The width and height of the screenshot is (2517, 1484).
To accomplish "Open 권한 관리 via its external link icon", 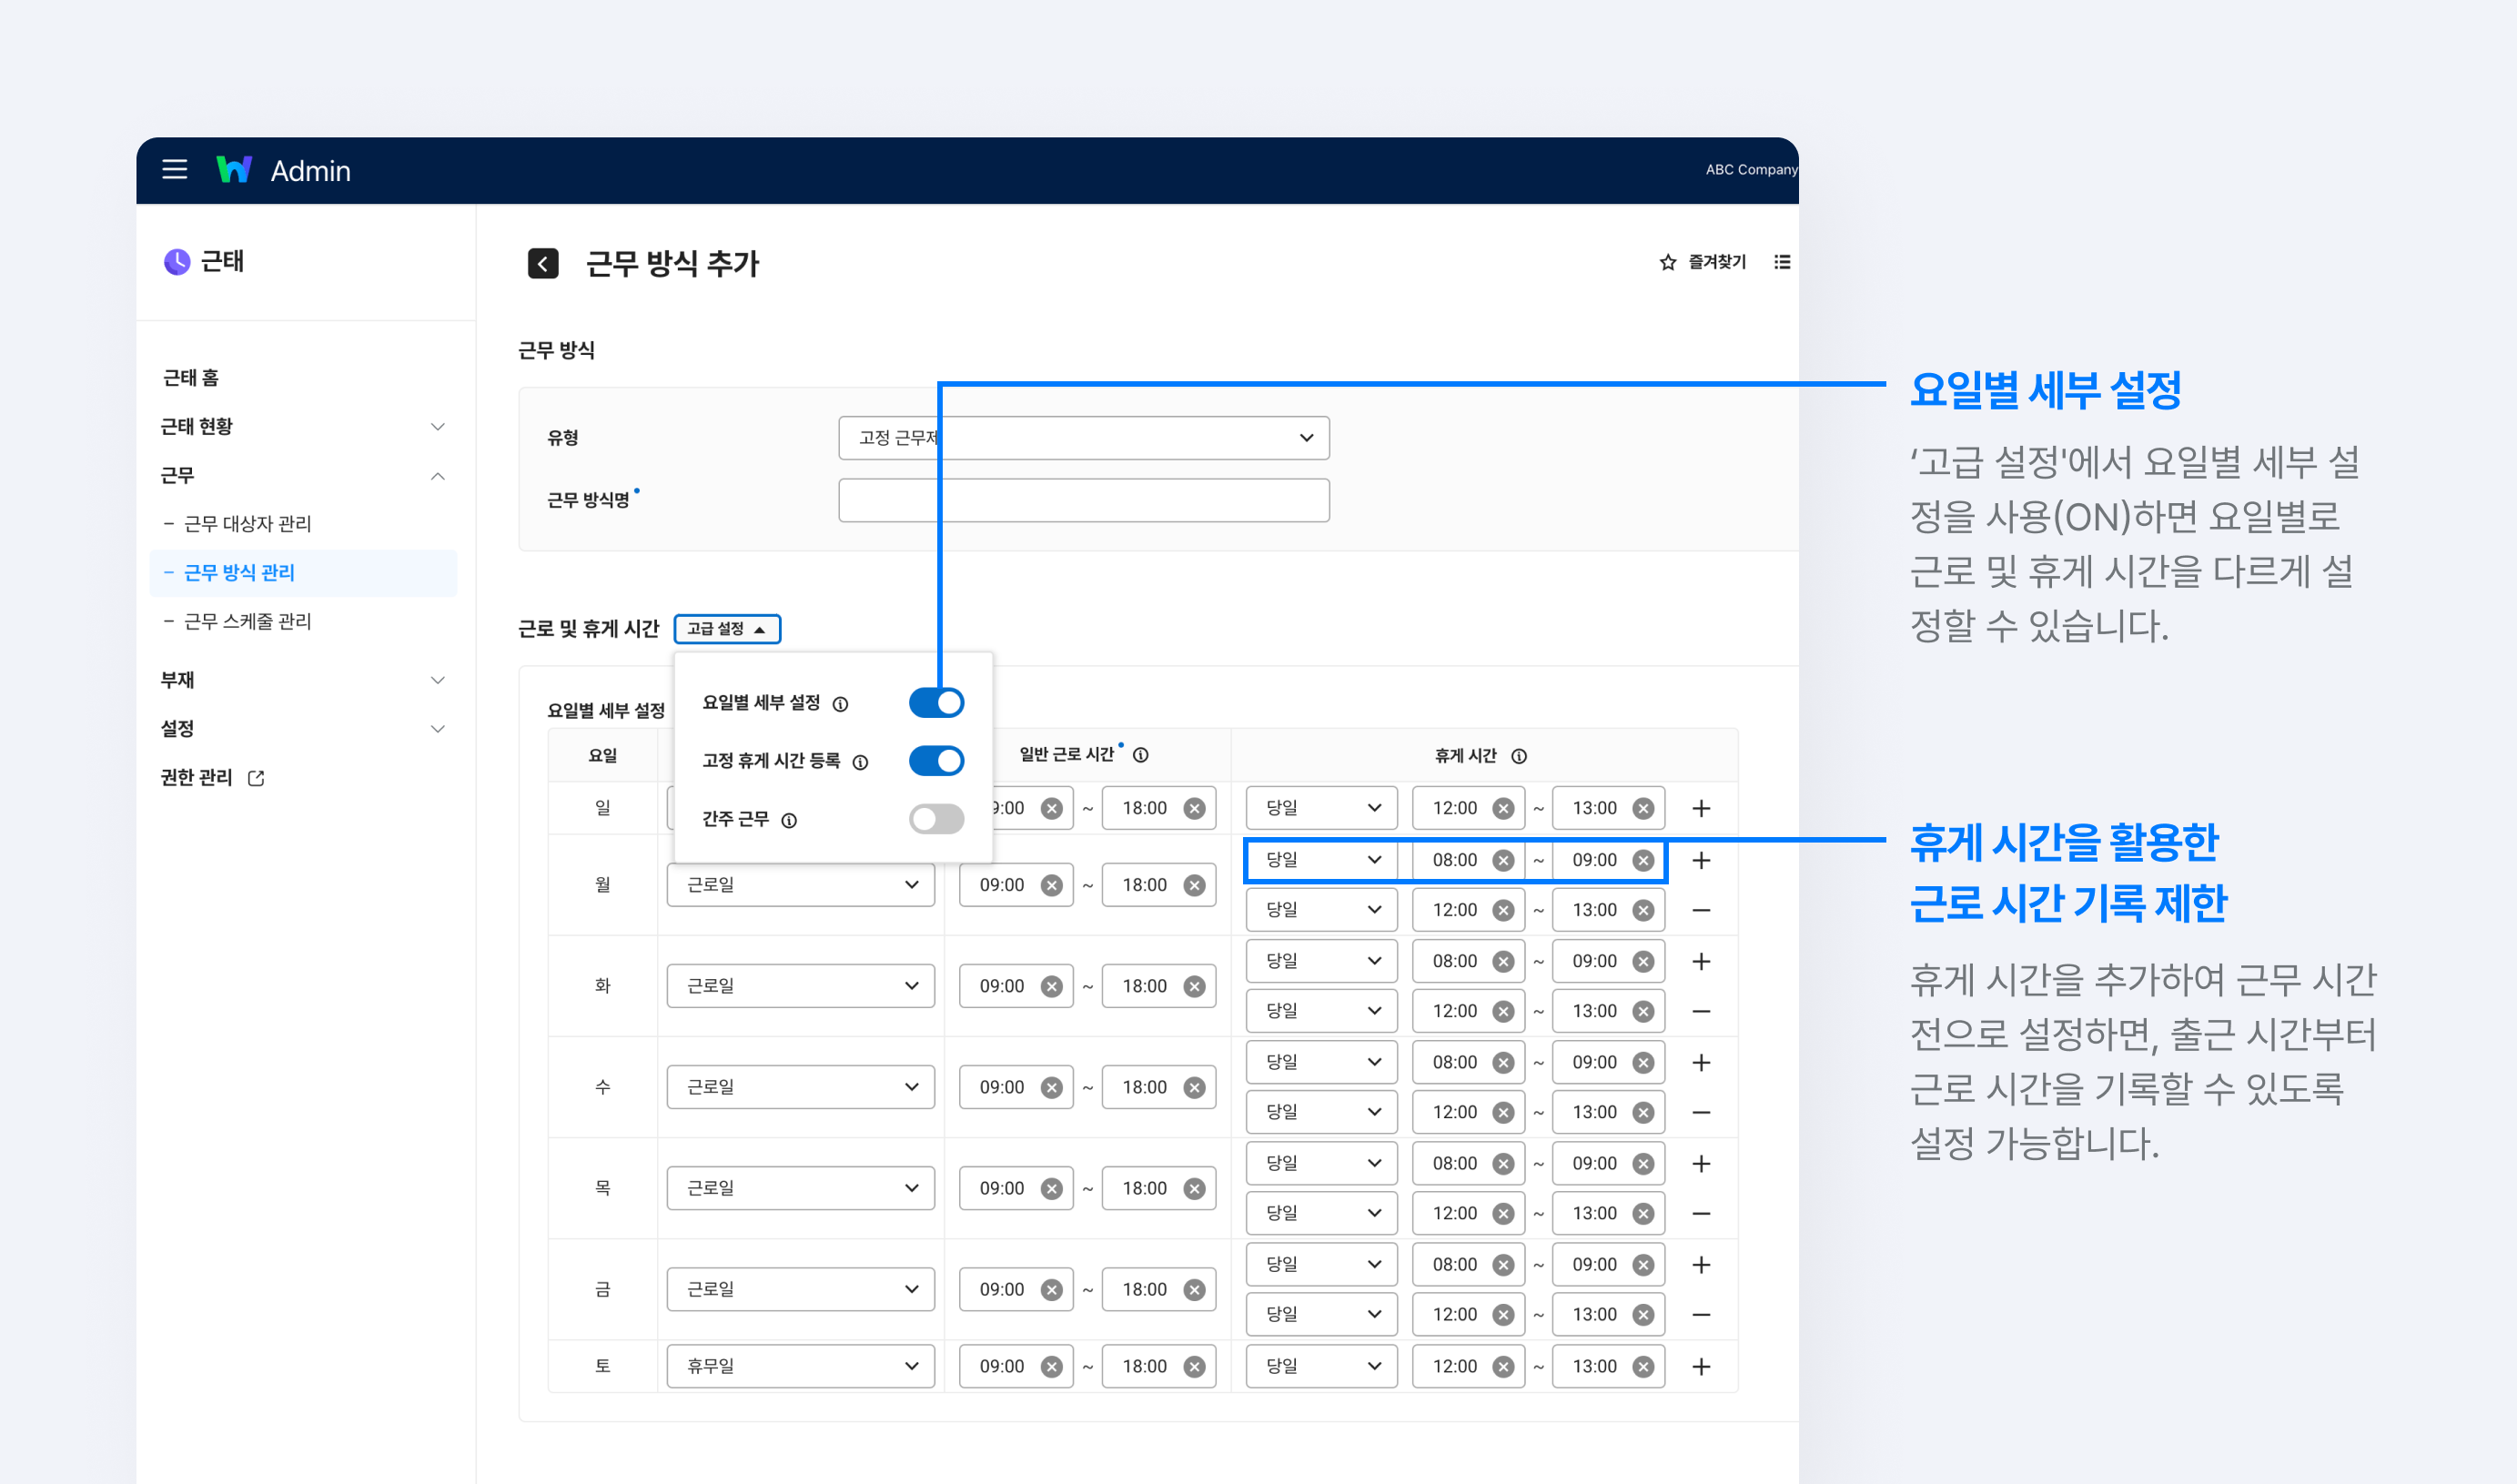I will [x=258, y=777].
